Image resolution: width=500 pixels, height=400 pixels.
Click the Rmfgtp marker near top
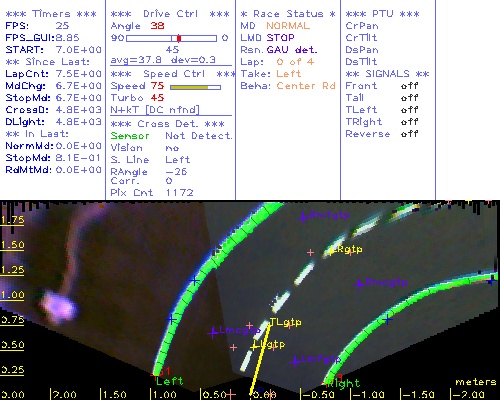click(303, 217)
